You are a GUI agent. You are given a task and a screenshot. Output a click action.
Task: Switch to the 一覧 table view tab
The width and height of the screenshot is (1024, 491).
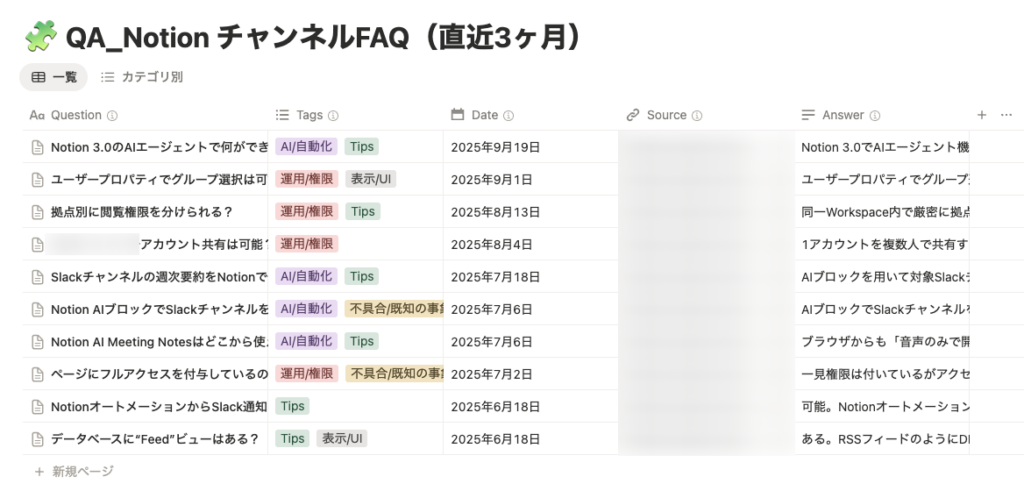[x=54, y=77]
